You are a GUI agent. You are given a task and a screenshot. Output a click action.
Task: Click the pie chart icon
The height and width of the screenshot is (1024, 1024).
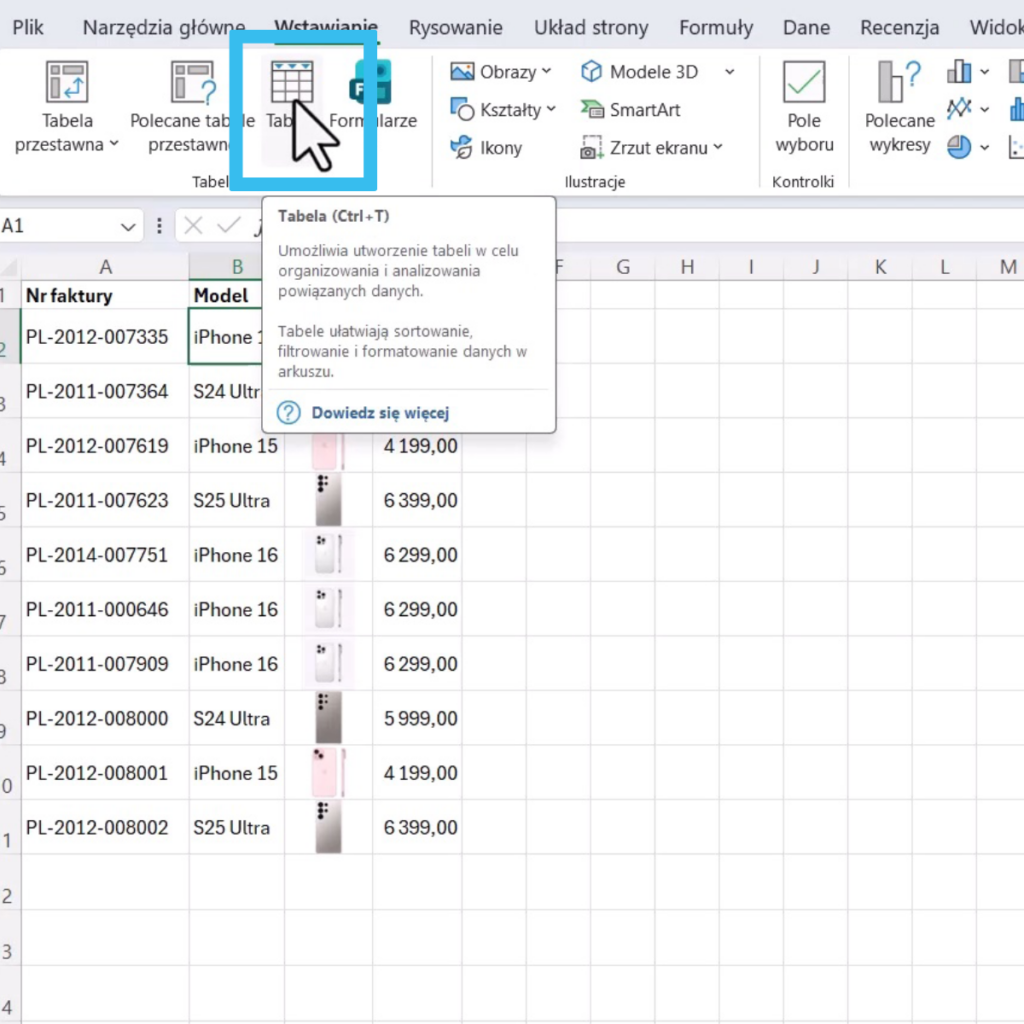click(960, 147)
